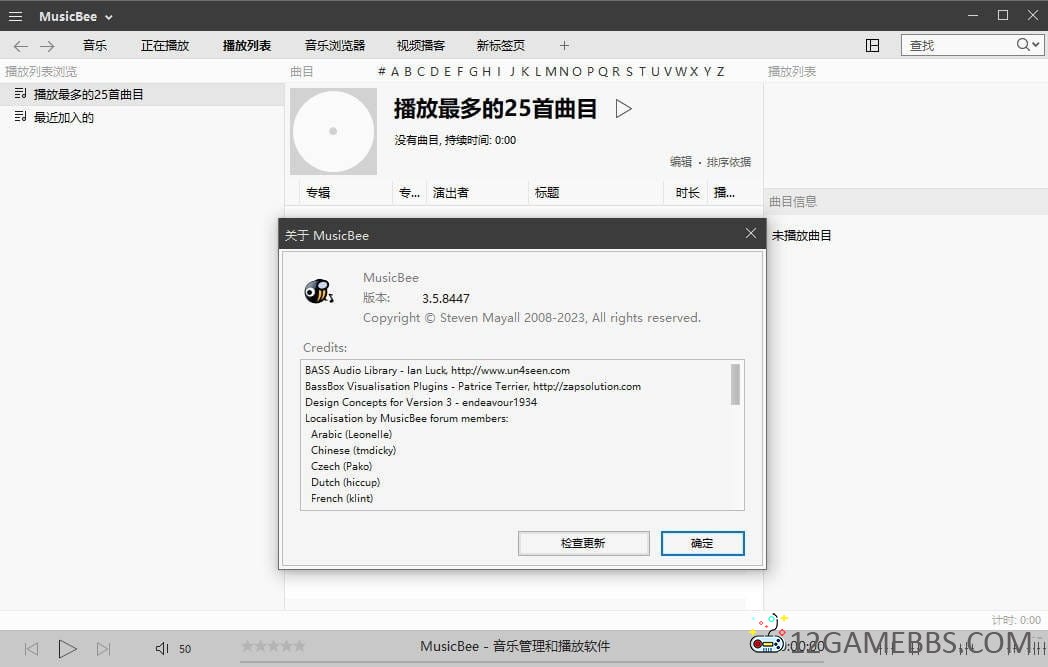Image resolution: width=1048 pixels, height=667 pixels.
Task: Open the 排序依据 sort options
Action: (x=729, y=162)
